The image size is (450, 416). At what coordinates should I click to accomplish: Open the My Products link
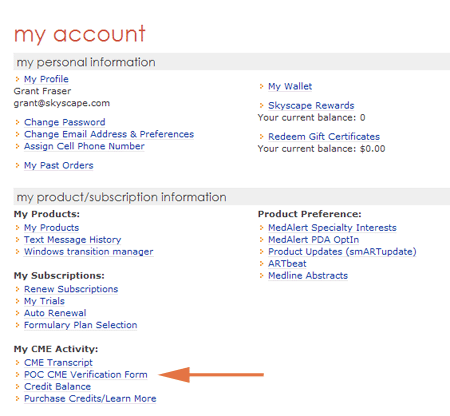coord(51,228)
